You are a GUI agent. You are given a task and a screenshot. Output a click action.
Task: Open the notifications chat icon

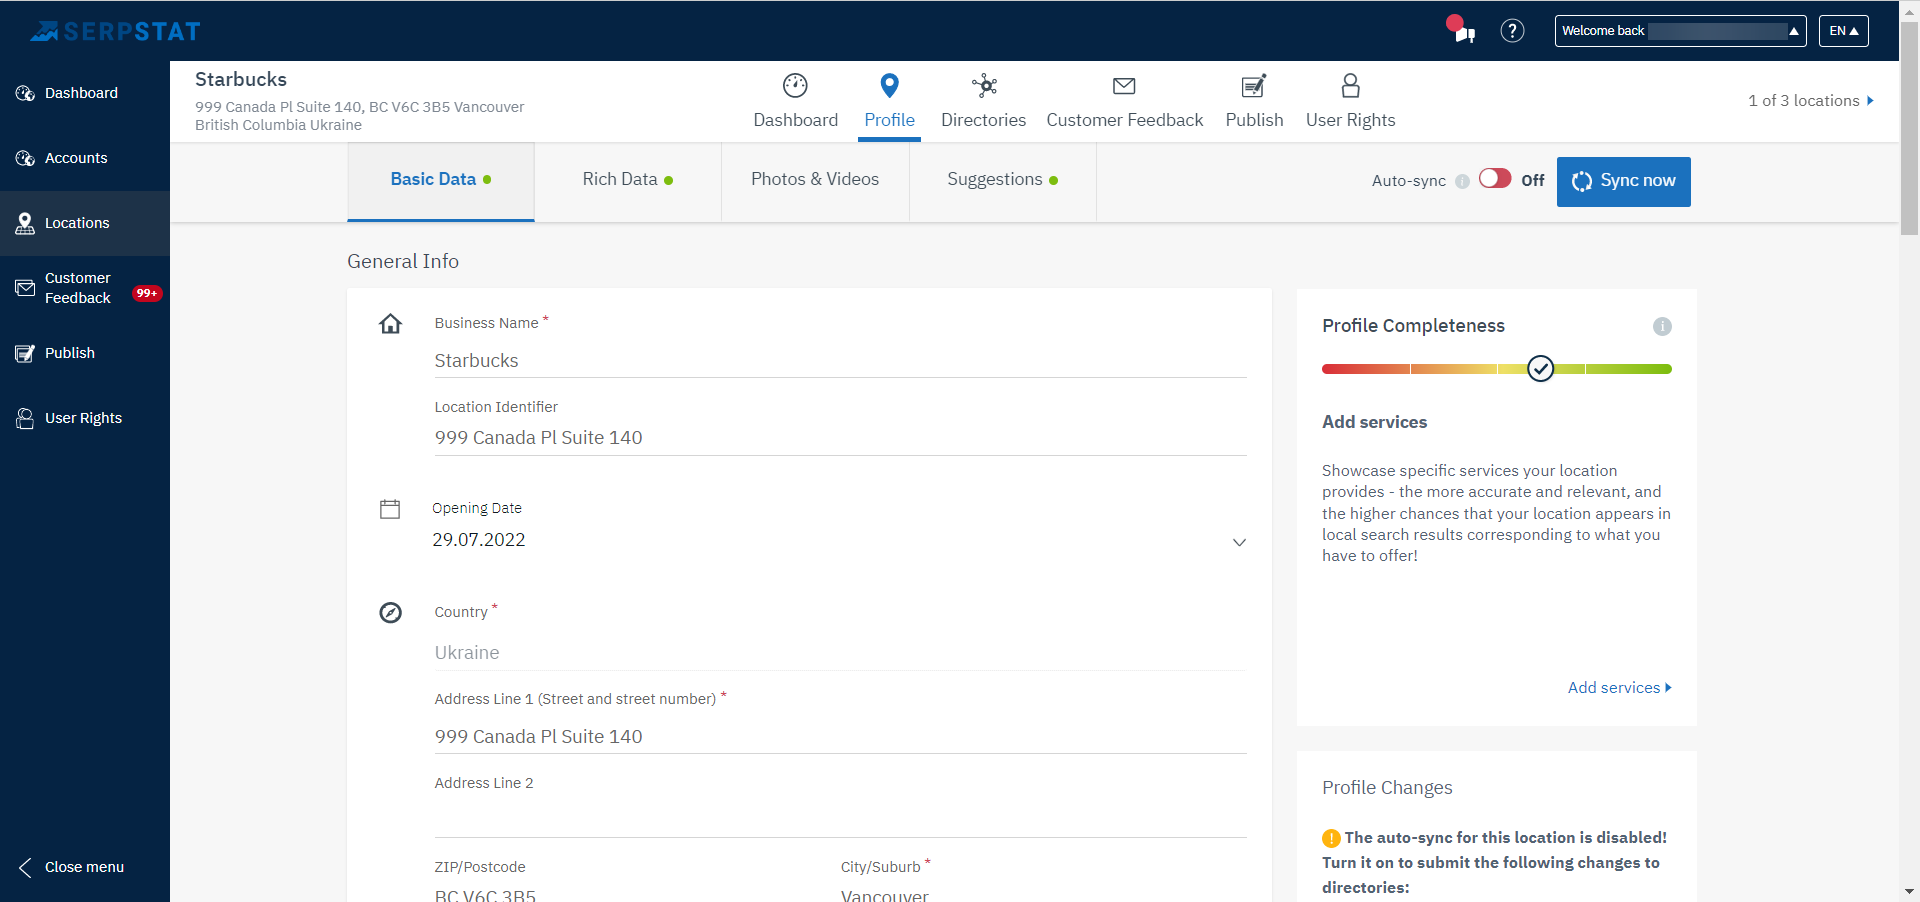pyautogui.click(x=1461, y=29)
